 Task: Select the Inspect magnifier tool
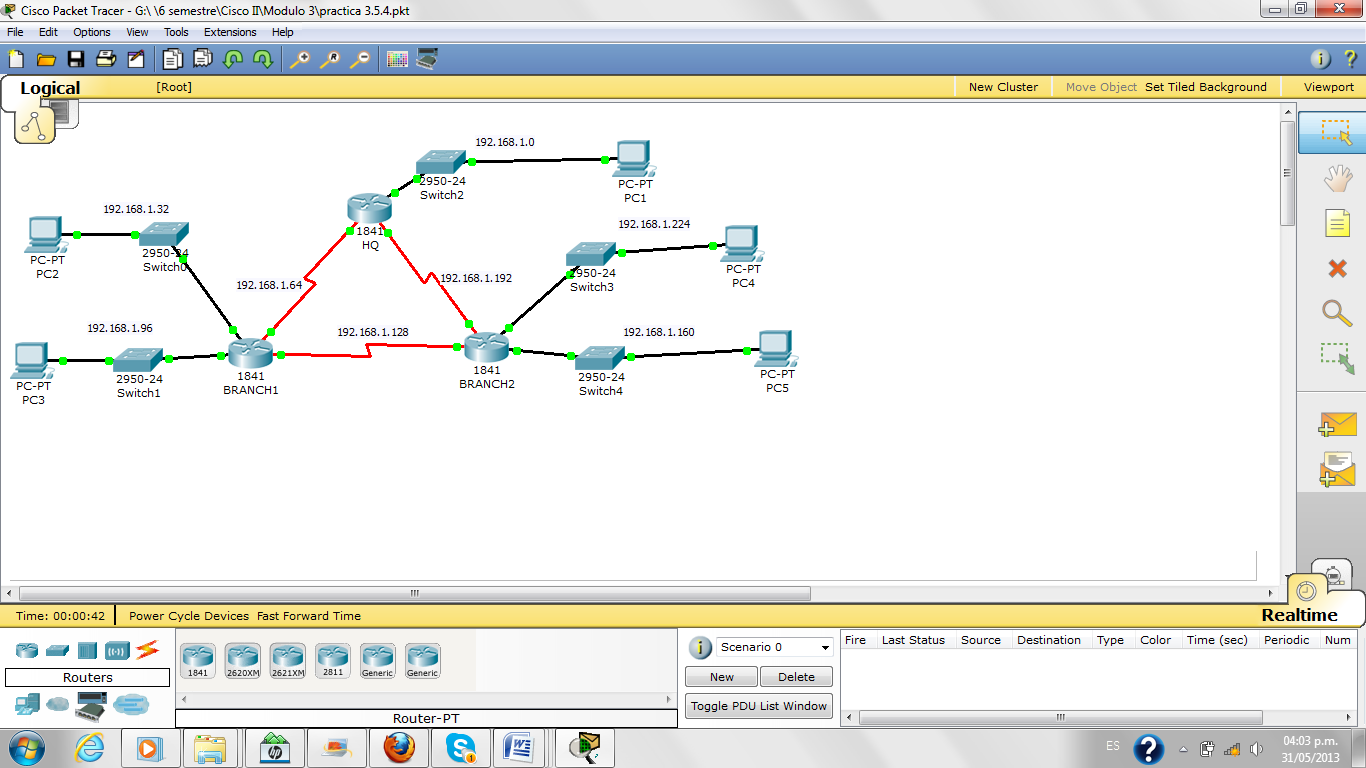tap(1337, 313)
